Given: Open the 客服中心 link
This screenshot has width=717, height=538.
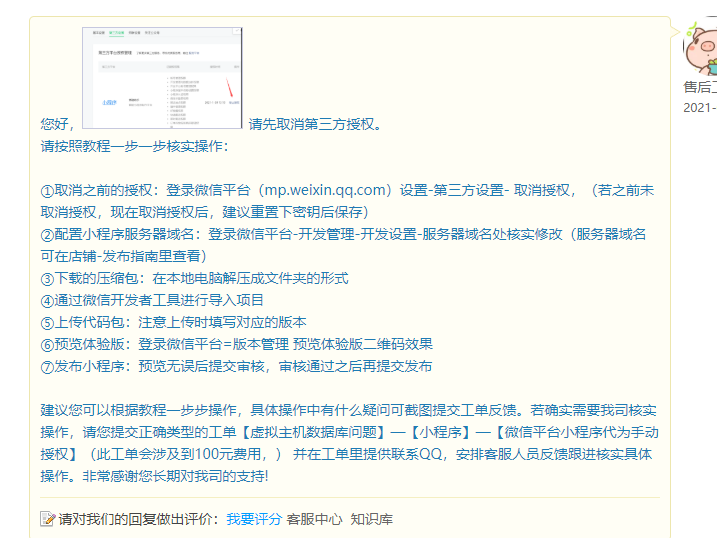Looking at the screenshot, I should 314,519.
